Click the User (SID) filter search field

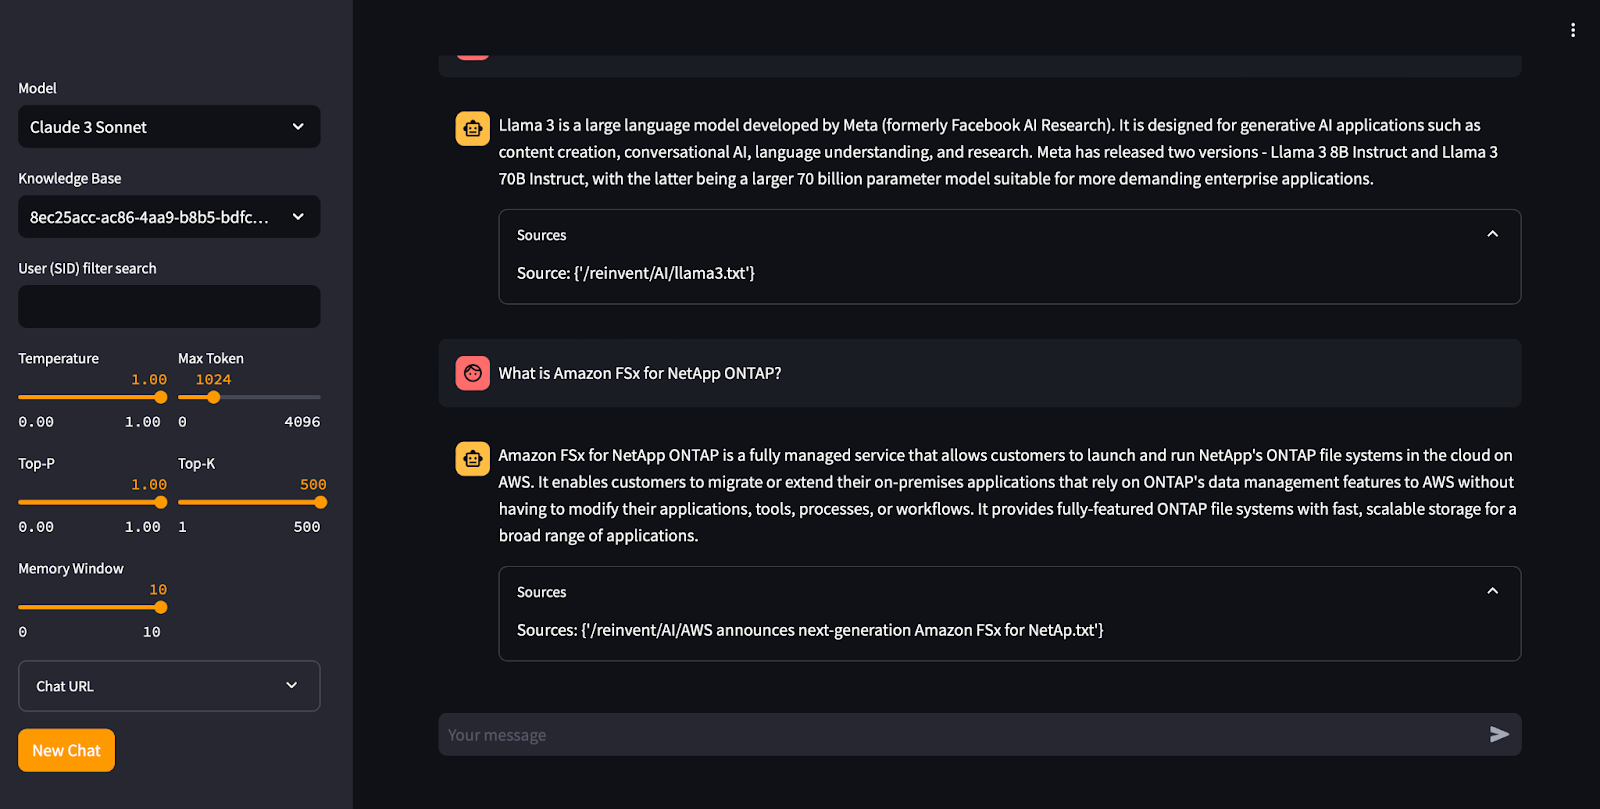tap(169, 307)
